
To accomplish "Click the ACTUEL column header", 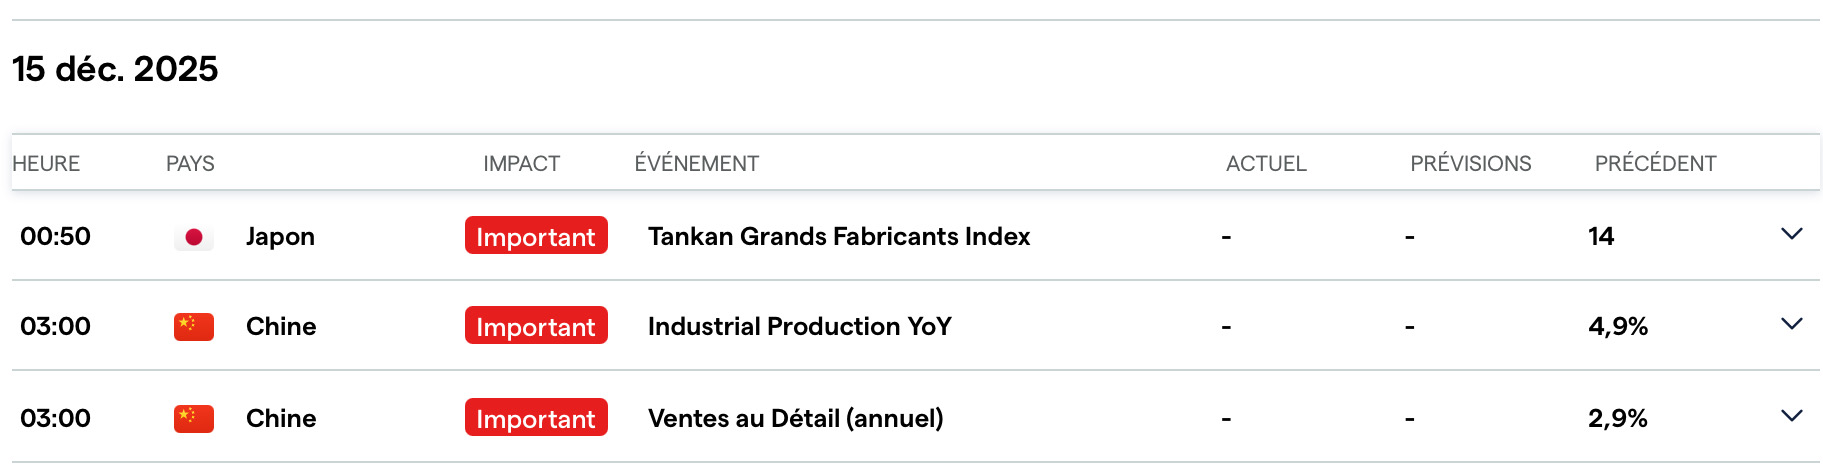I will click(1266, 164).
